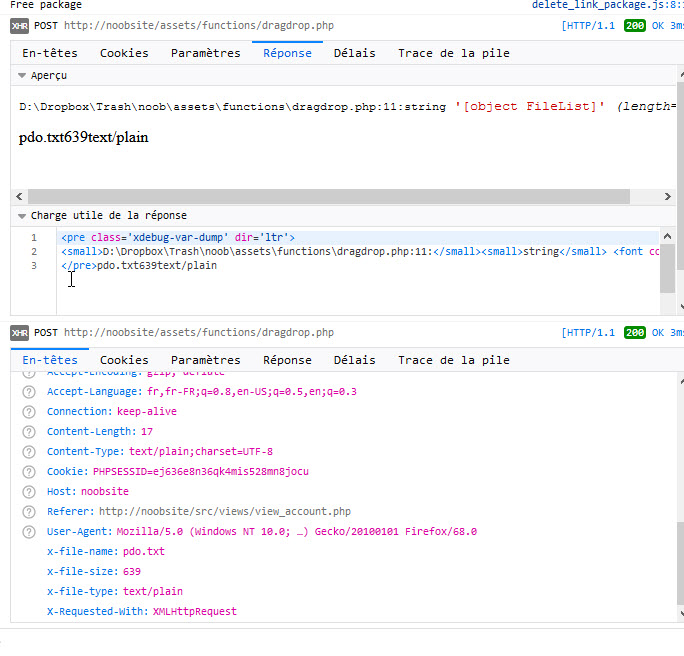Click the Content-Length value 17
The image size is (684, 656).
pyautogui.click(x=147, y=432)
